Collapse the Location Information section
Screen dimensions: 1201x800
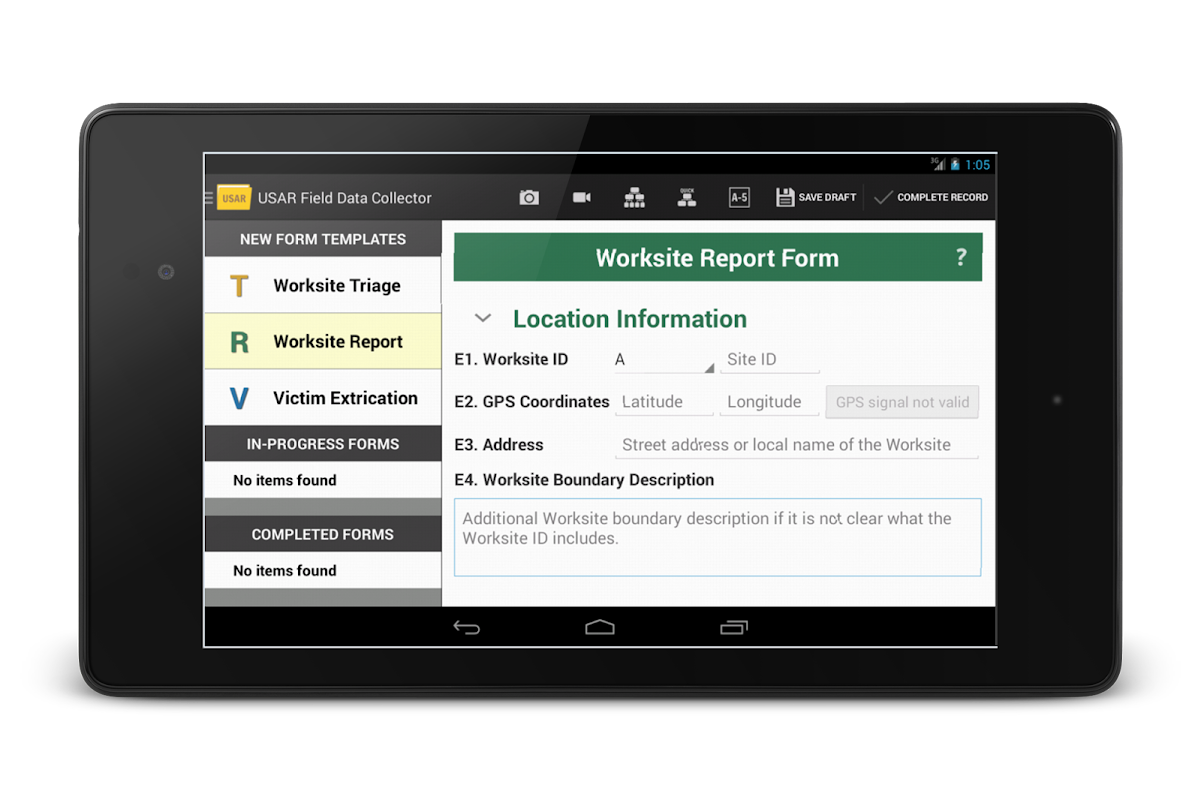(483, 319)
